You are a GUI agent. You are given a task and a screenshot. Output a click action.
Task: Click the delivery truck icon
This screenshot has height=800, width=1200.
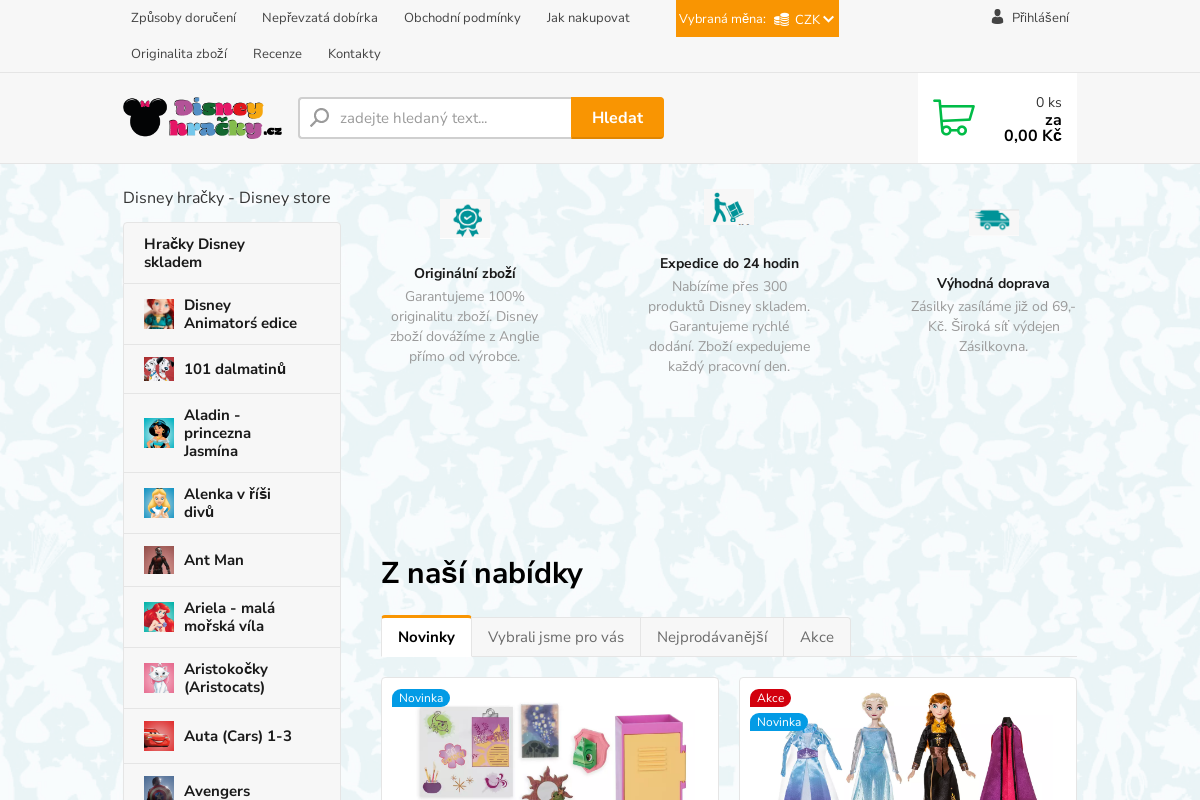tap(992, 219)
